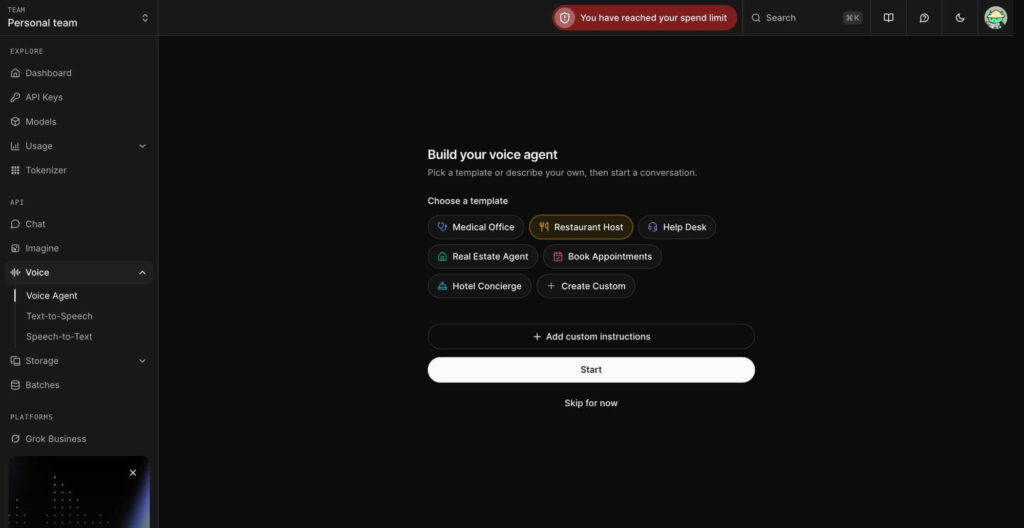This screenshot has height=528, width=1024.
Task: Click Skip for now link
Action: coord(591,403)
